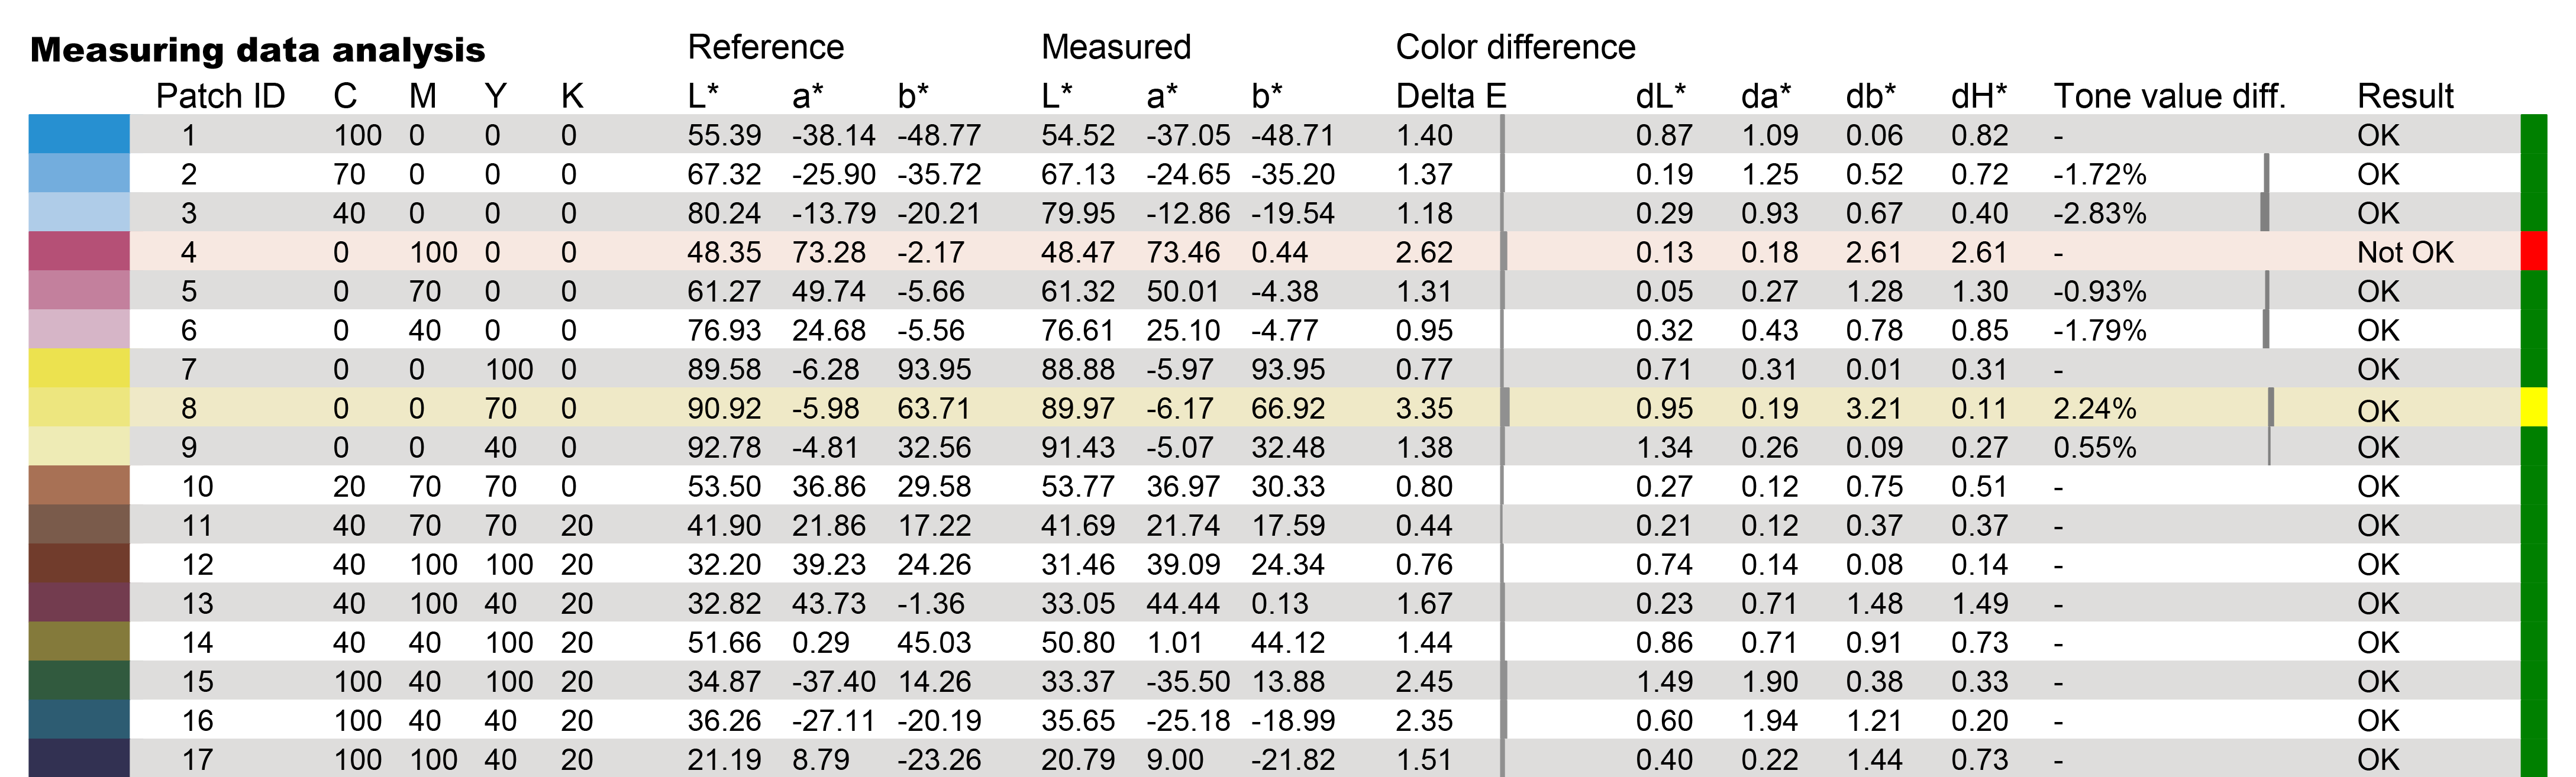Select the magenta swatch of patch 4
Screen dimensions: 2576x777
(x=79, y=251)
